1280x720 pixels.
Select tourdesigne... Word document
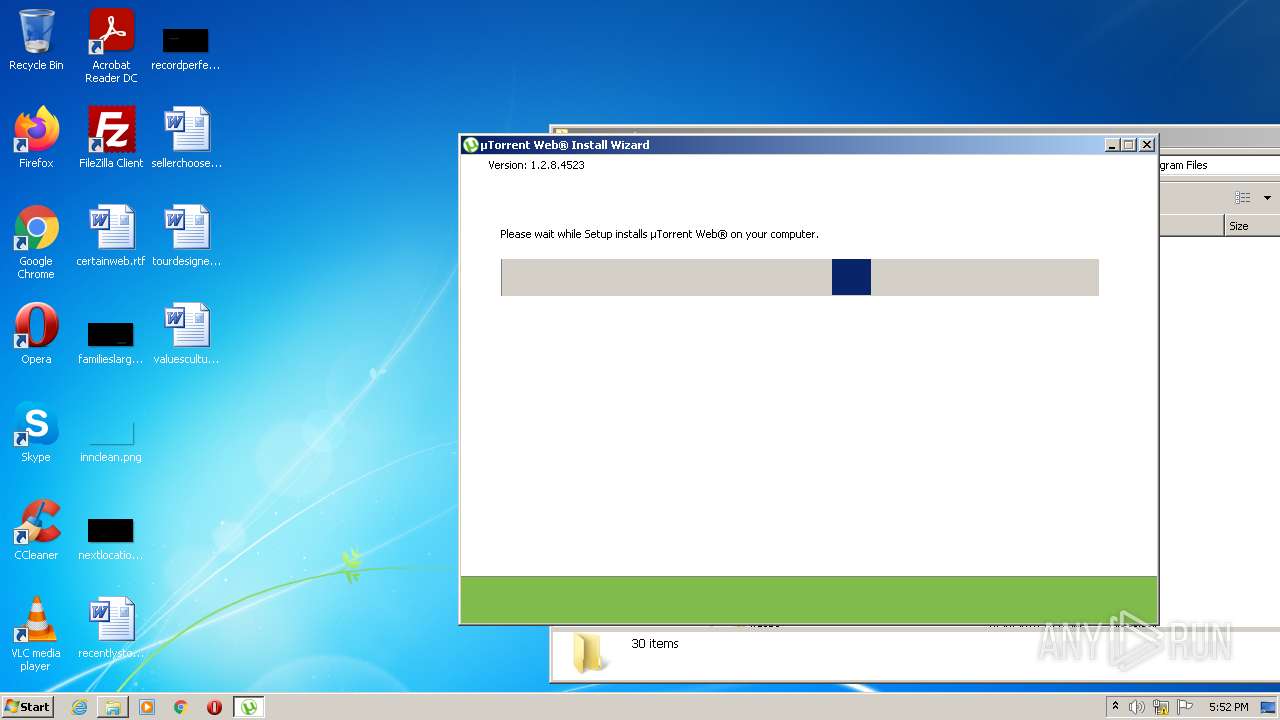[186, 236]
